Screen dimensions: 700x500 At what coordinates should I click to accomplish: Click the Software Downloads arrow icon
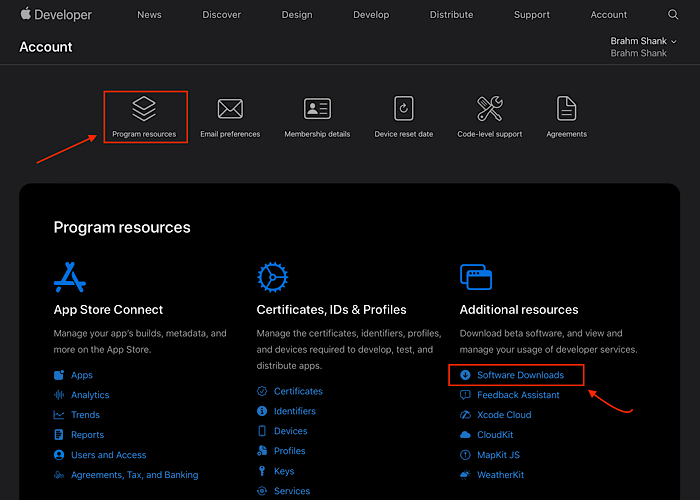[x=465, y=375]
